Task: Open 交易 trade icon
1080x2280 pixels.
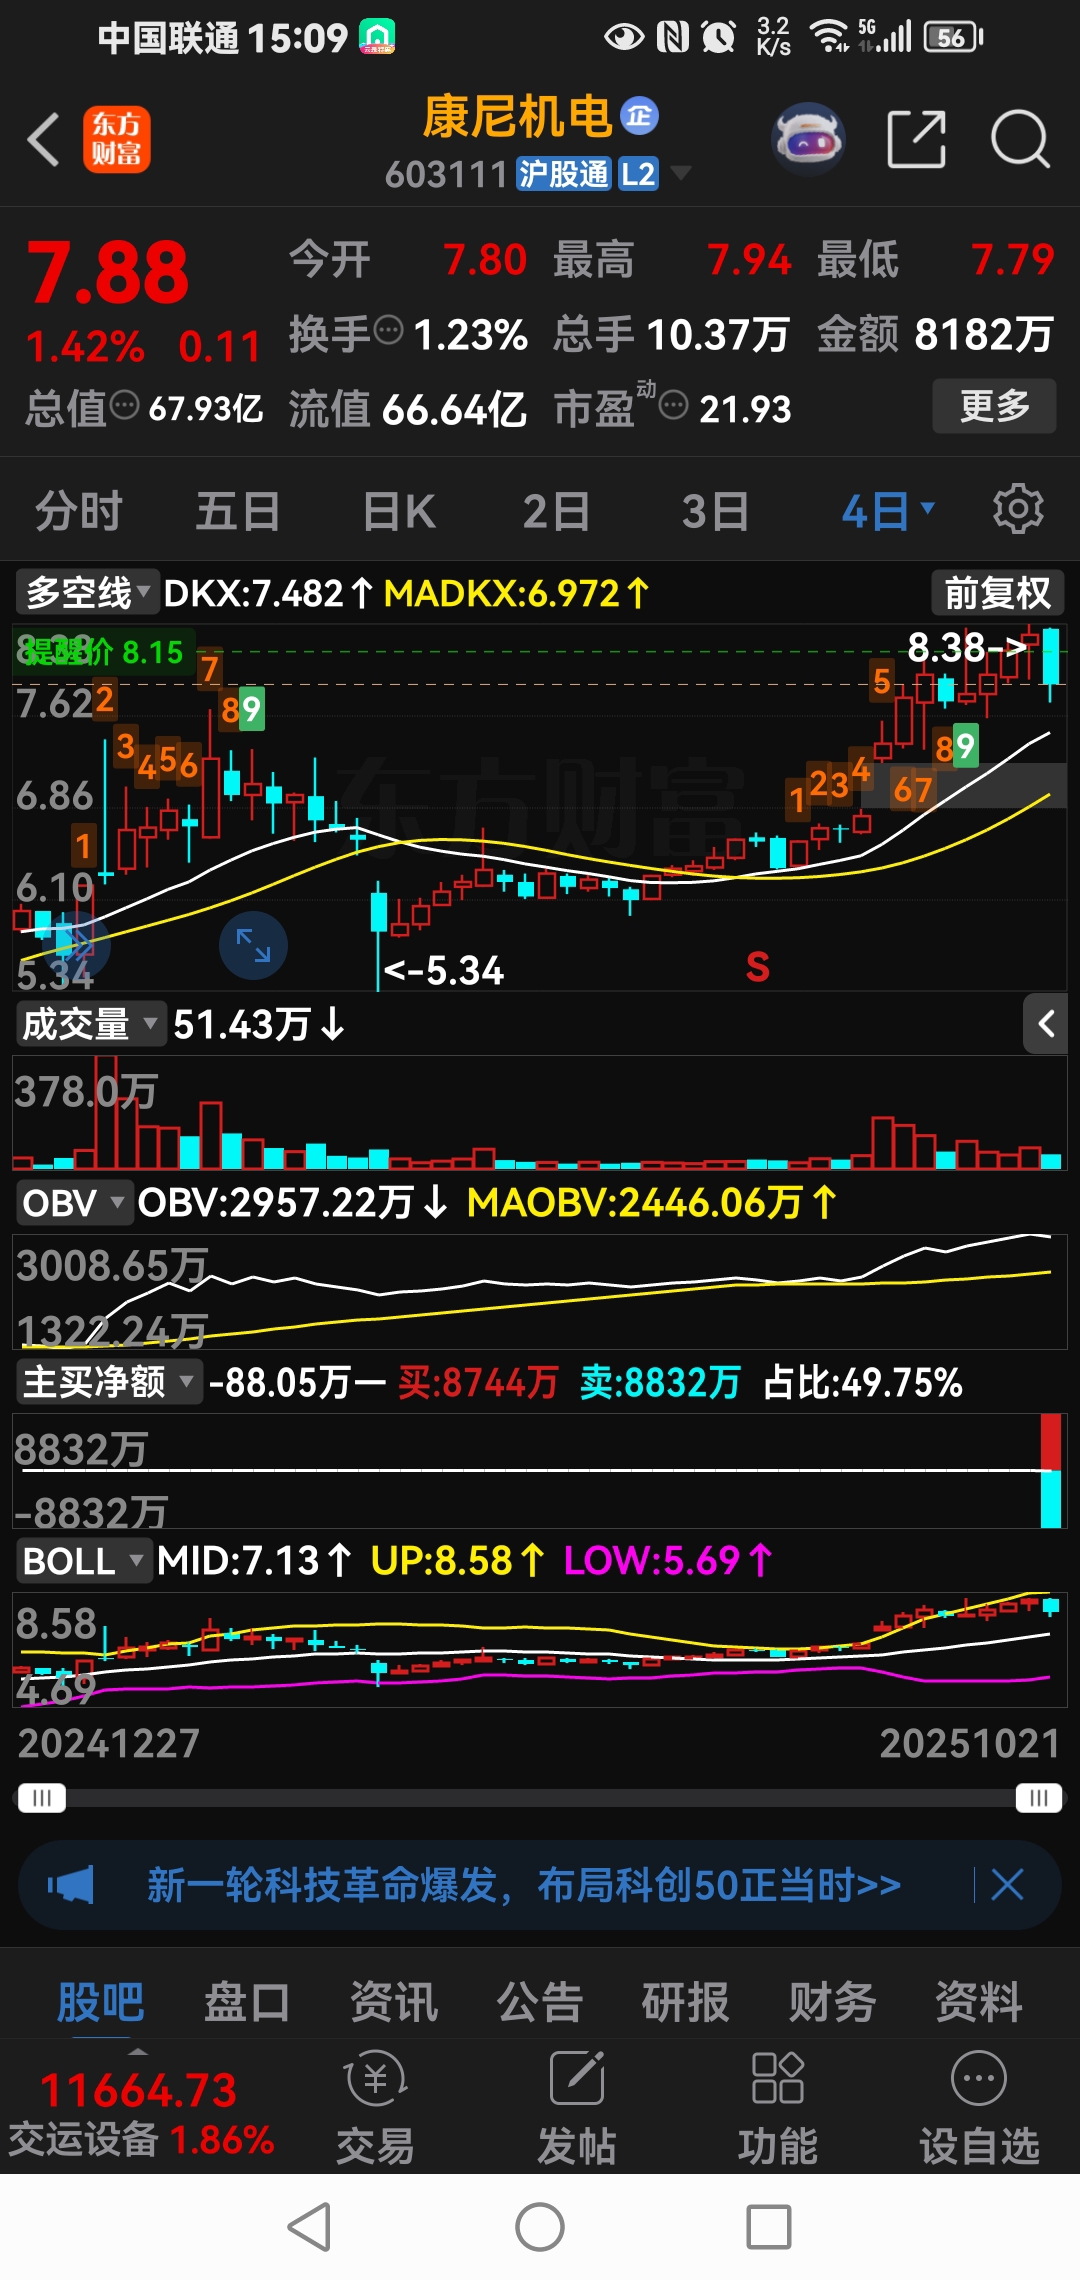Action: click(x=375, y=2106)
